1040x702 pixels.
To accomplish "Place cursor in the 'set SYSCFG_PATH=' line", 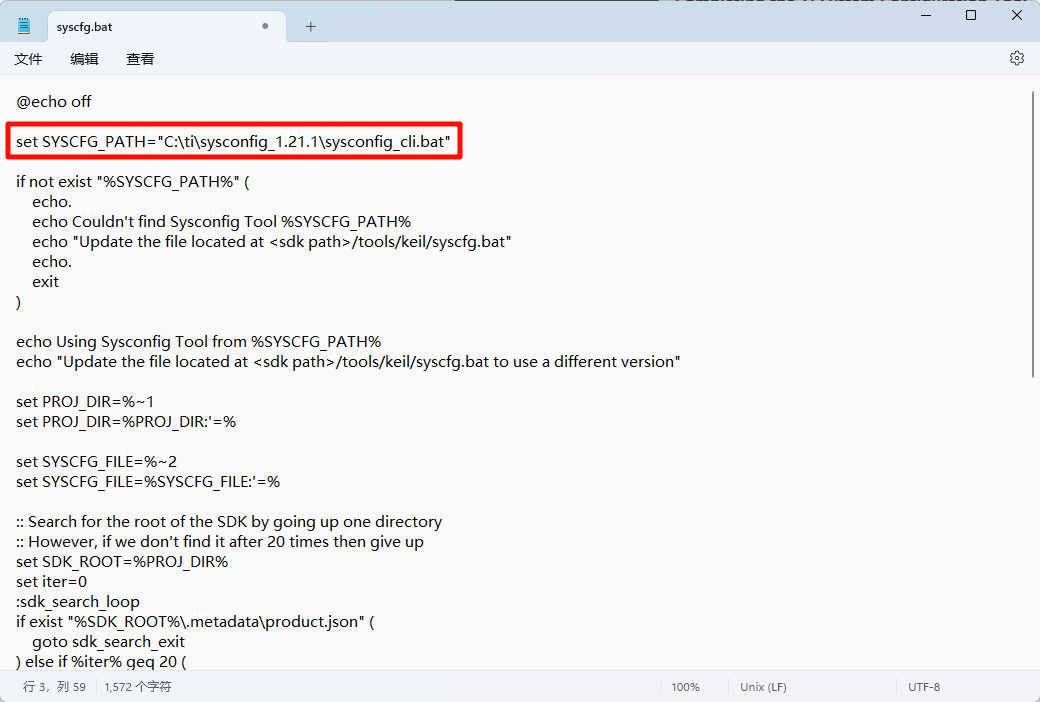I will [x=233, y=141].
